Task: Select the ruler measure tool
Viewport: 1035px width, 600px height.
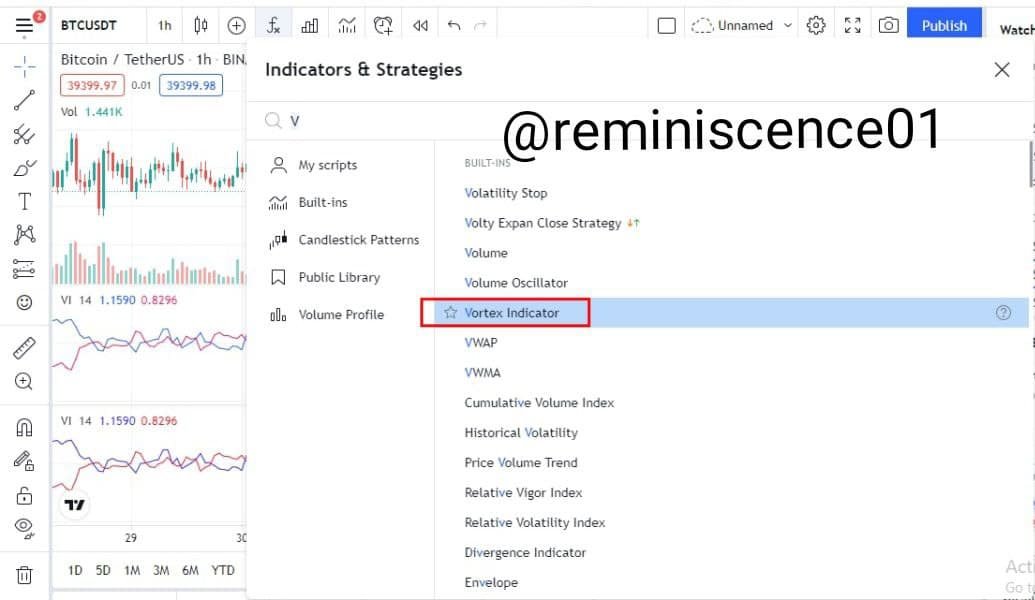Action: [x=24, y=348]
